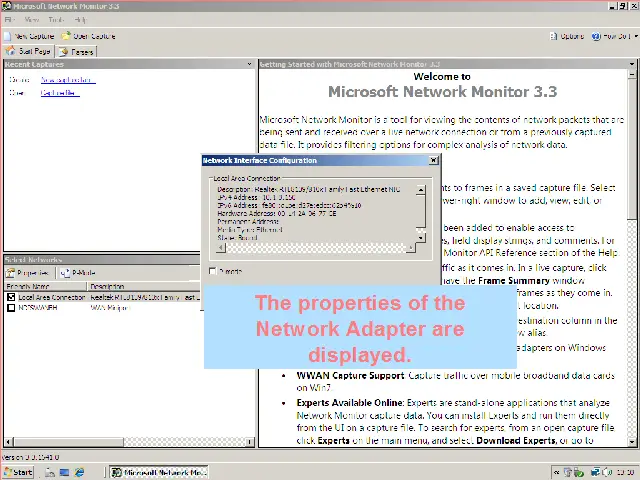
Task: Expand the How Do I dropdown
Action: (x=613, y=36)
